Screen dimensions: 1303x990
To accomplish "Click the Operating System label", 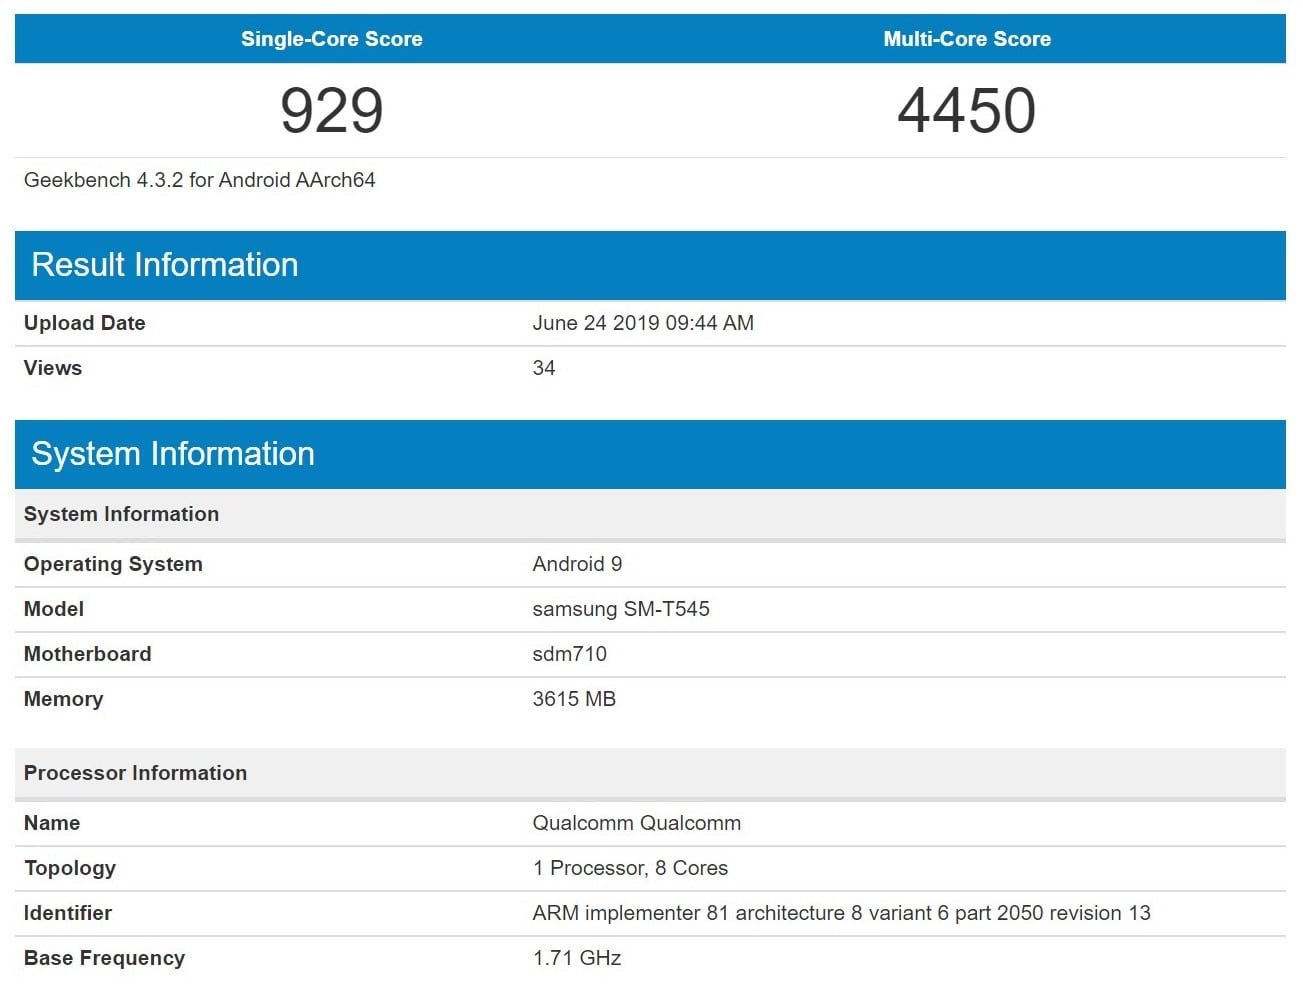I will point(113,564).
